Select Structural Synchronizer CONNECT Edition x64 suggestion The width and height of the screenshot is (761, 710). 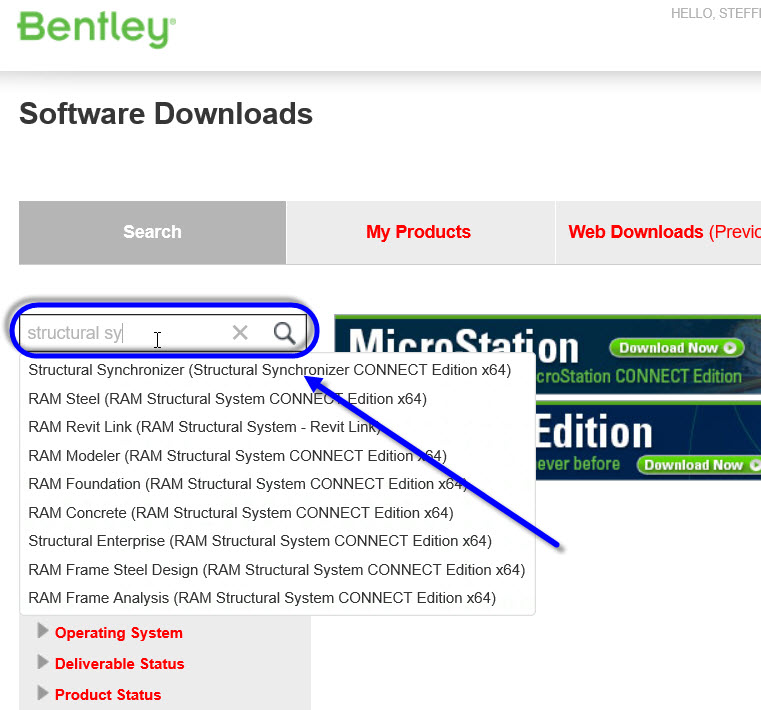pos(270,370)
